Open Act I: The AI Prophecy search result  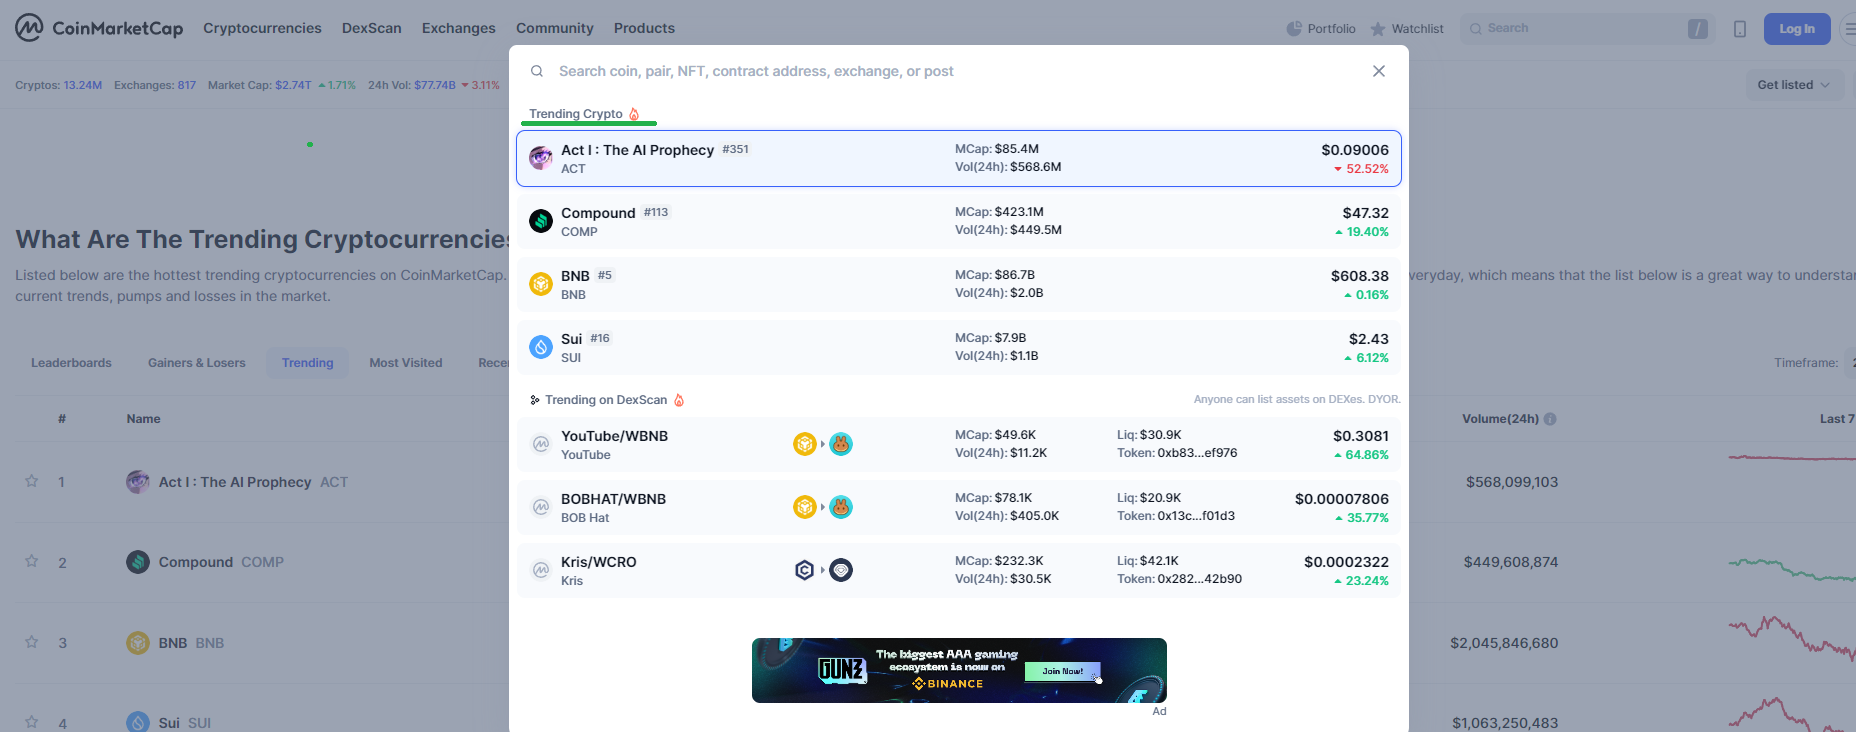pyautogui.click(x=959, y=158)
